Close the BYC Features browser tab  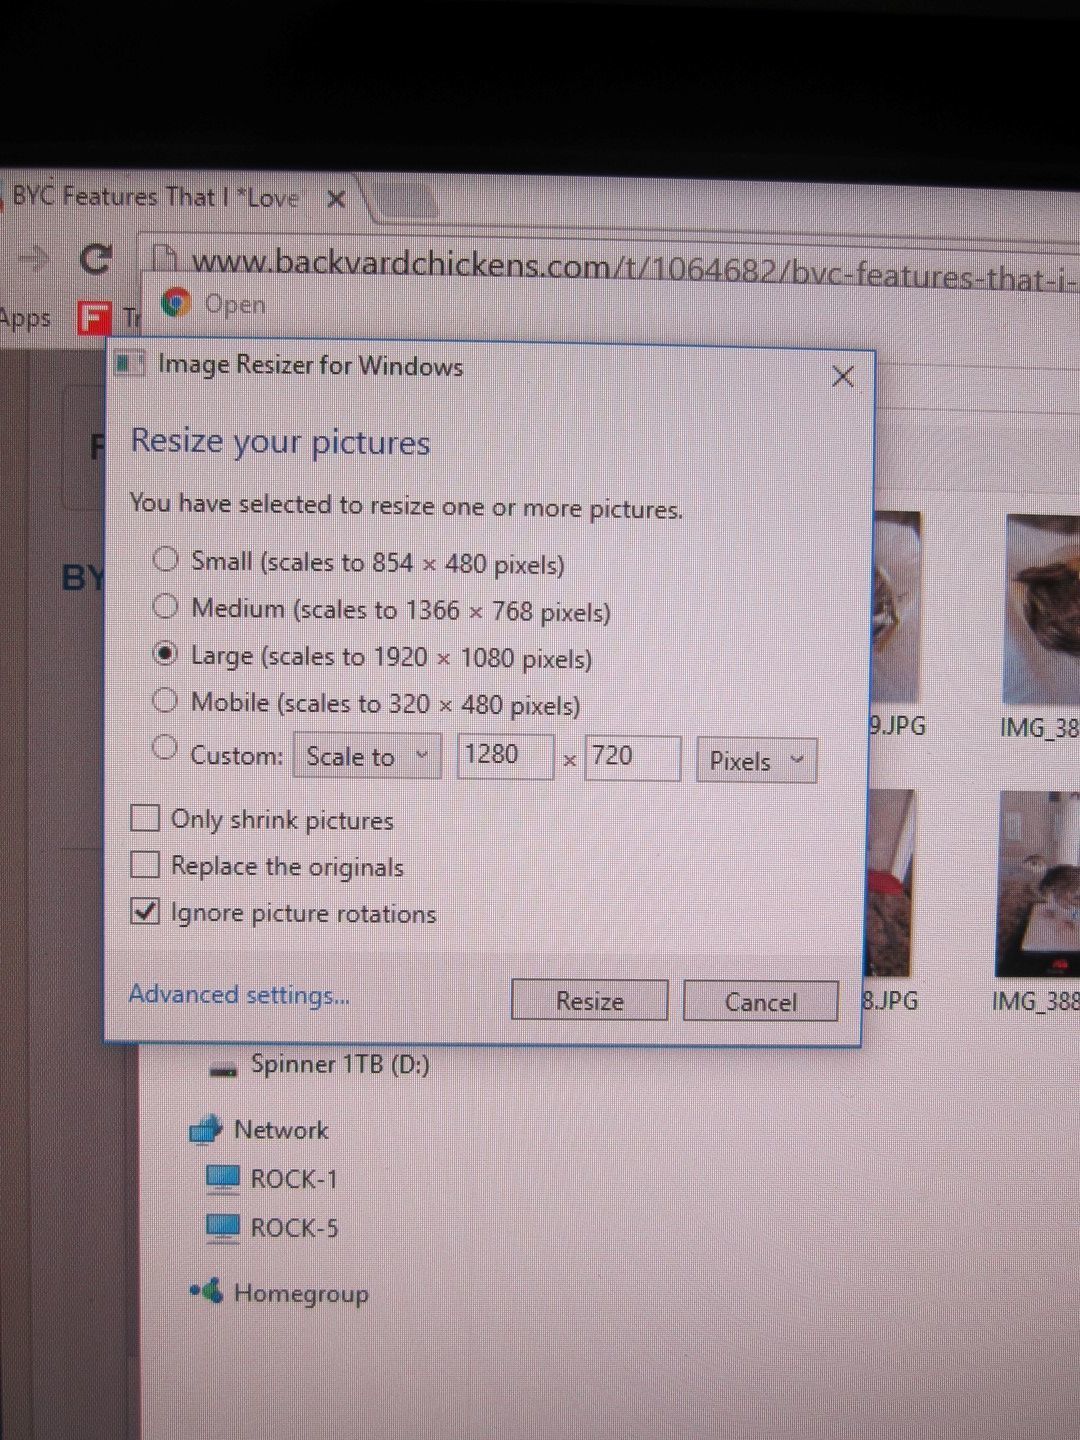click(x=336, y=199)
